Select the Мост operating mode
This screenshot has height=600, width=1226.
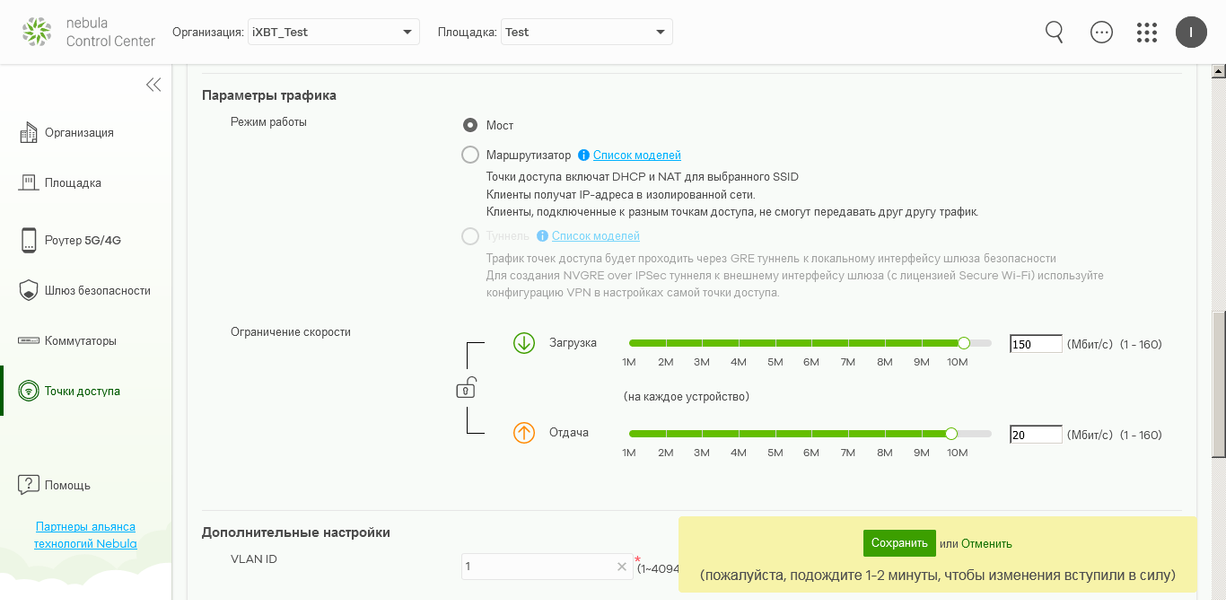coord(470,125)
